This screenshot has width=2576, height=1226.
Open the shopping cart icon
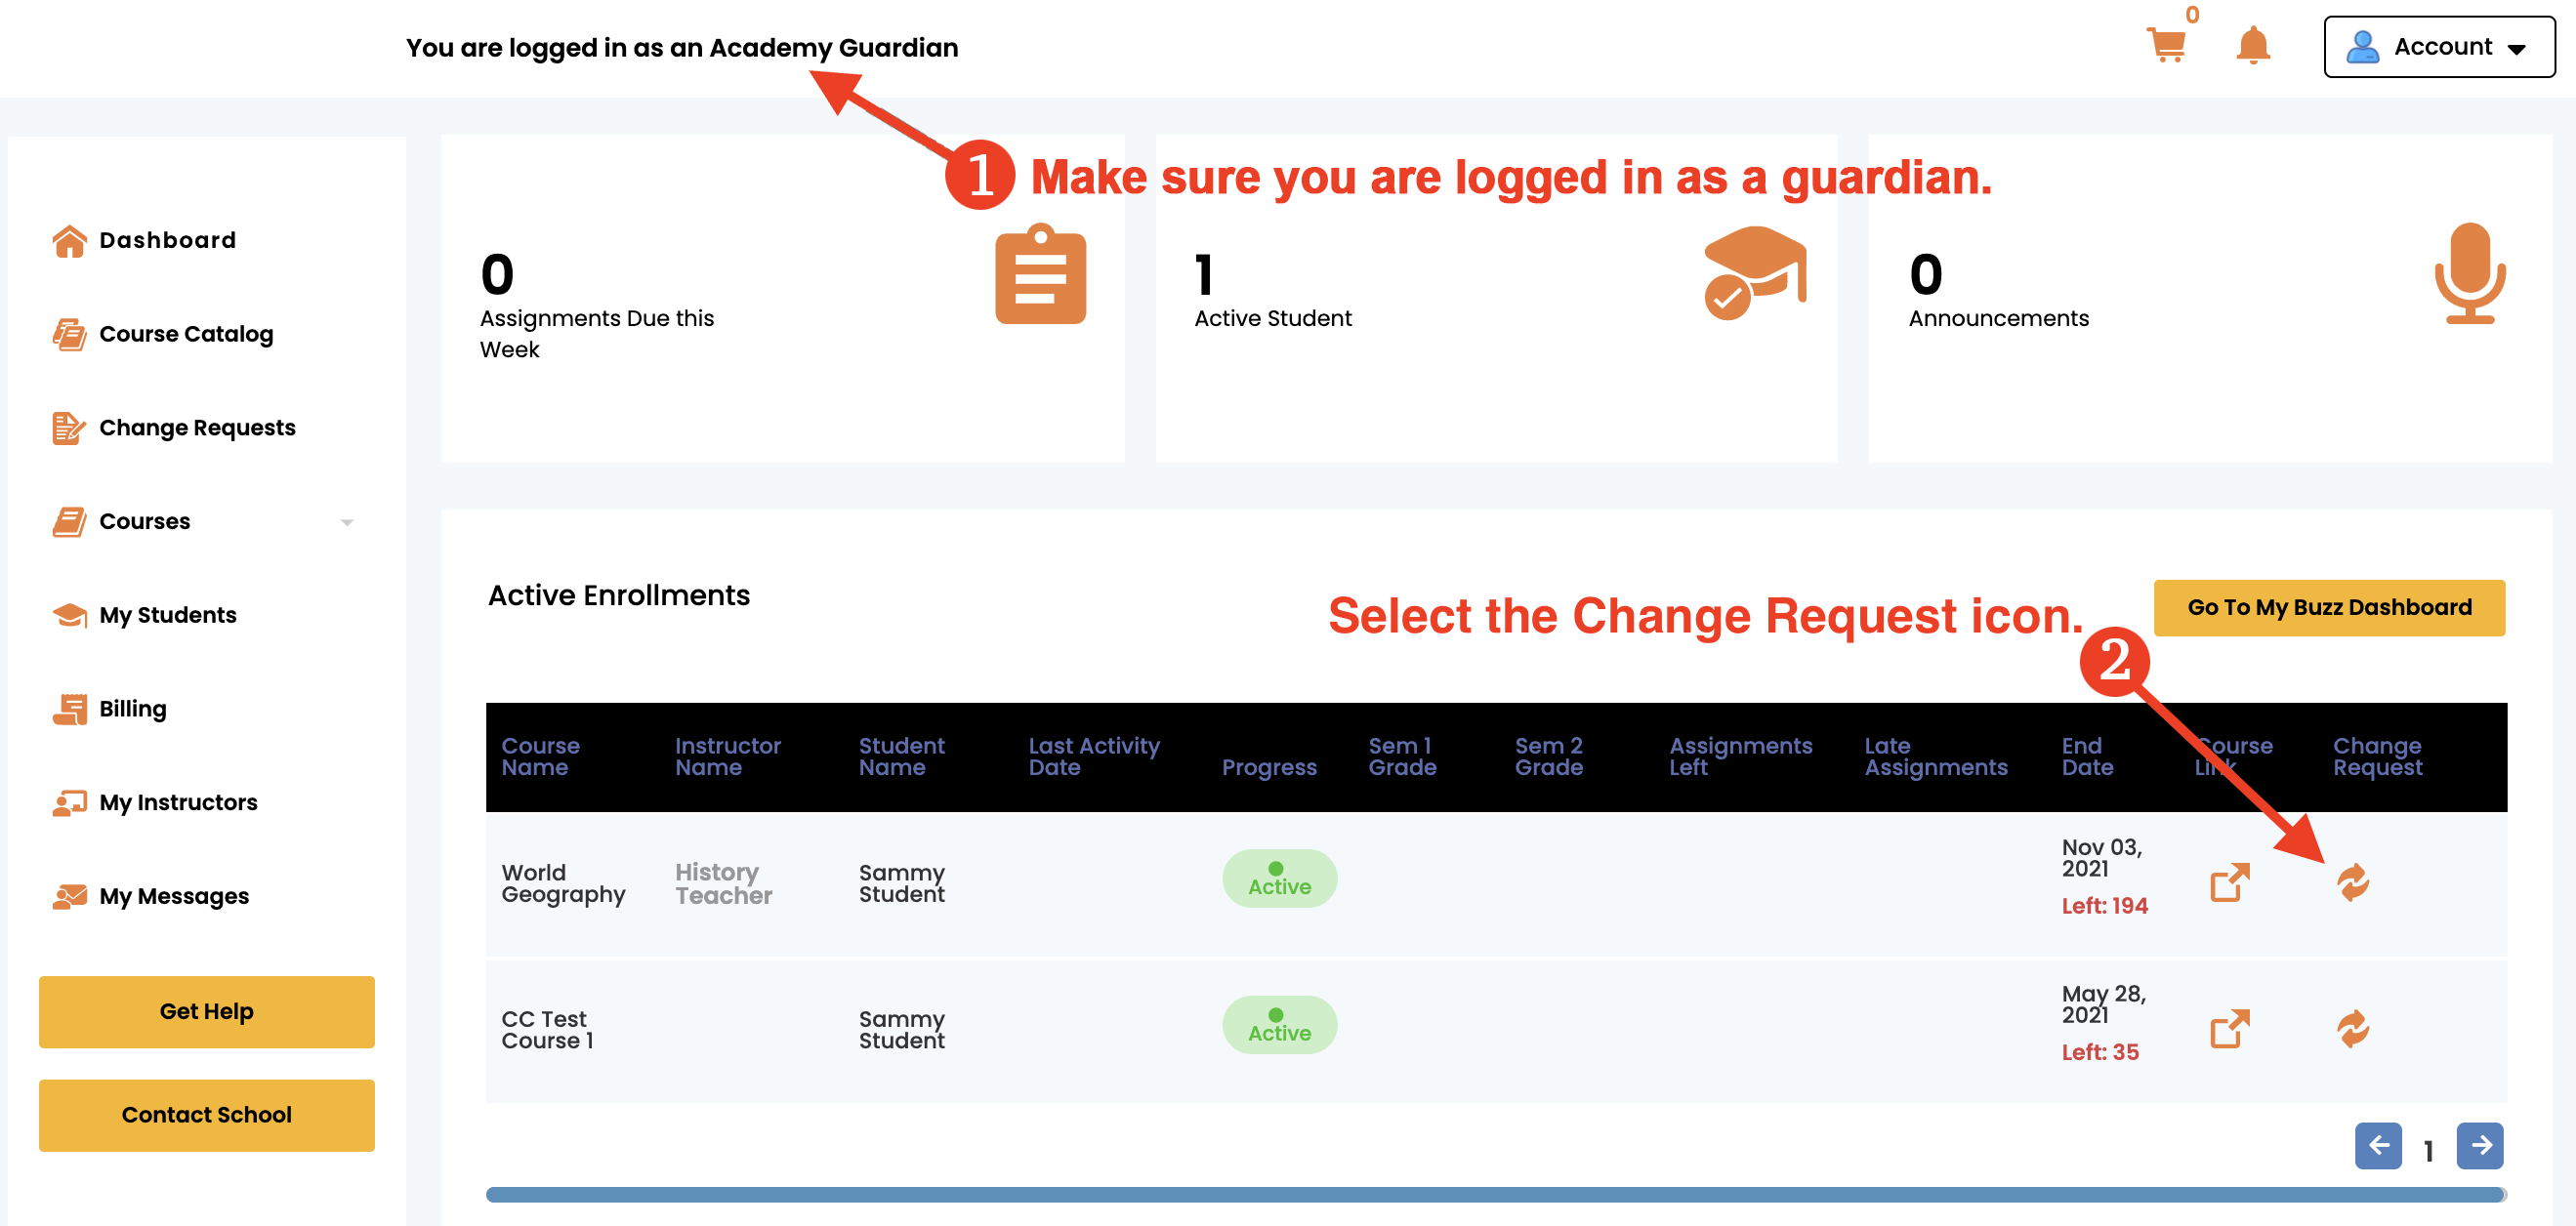2166,45
